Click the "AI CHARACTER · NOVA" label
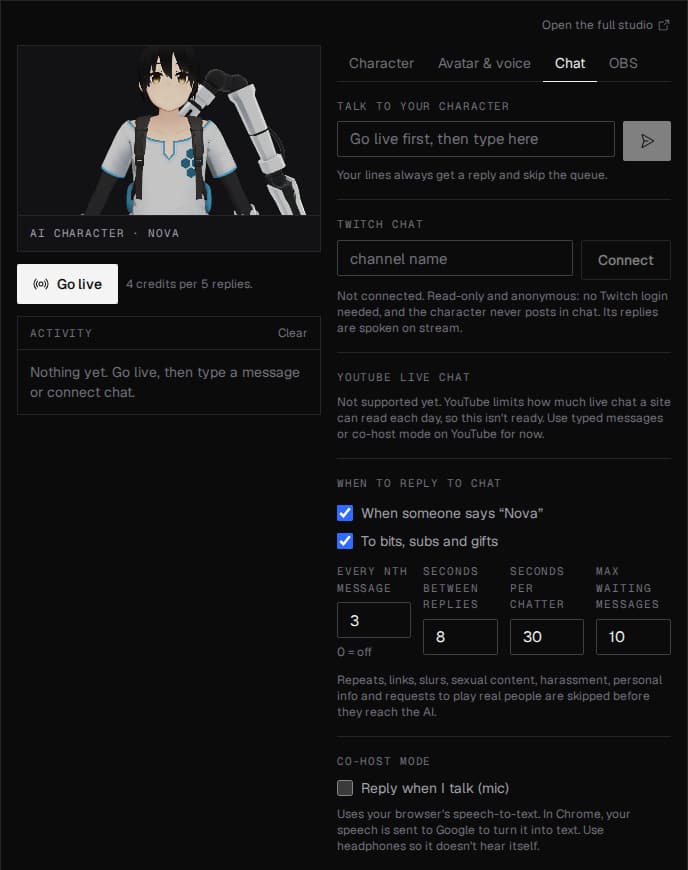This screenshot has height=870, width=688. [104, 233]
